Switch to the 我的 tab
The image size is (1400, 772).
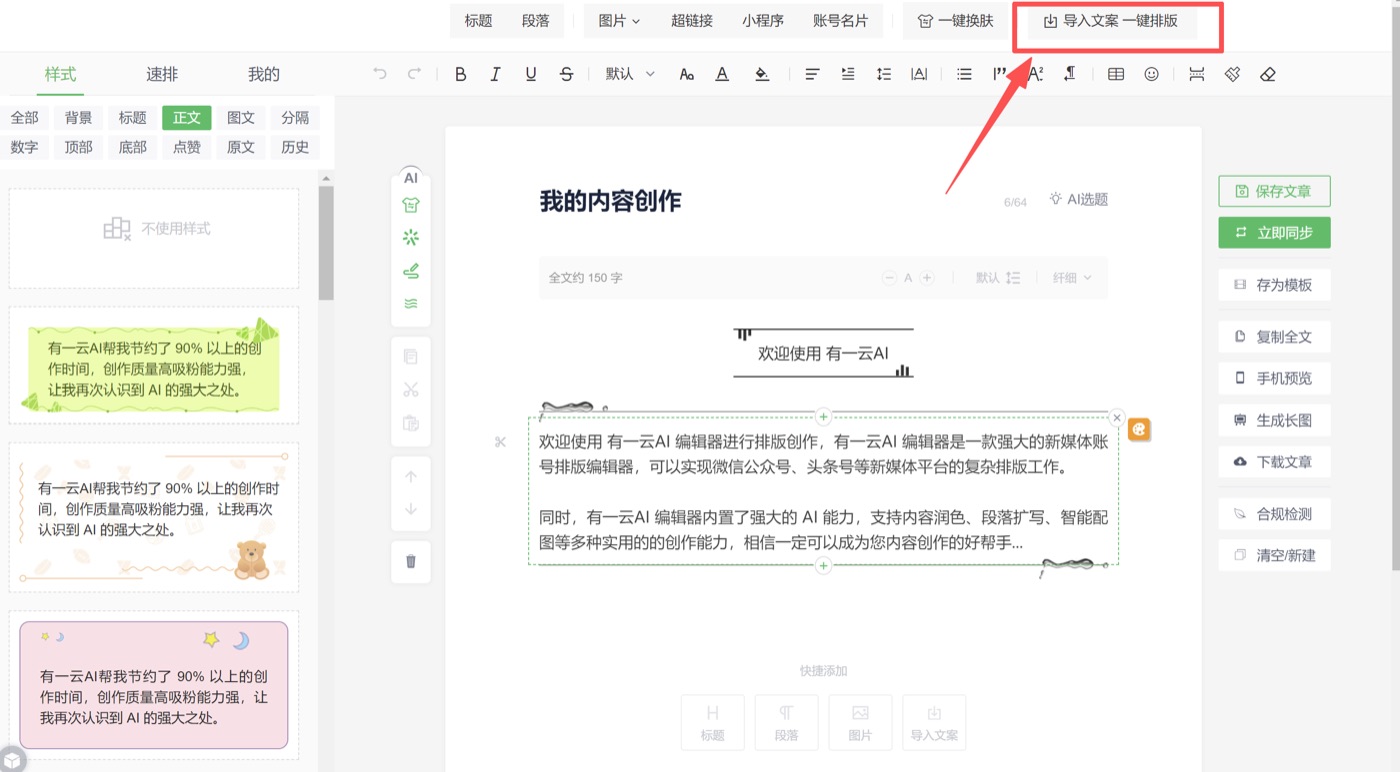click(264, 74)
